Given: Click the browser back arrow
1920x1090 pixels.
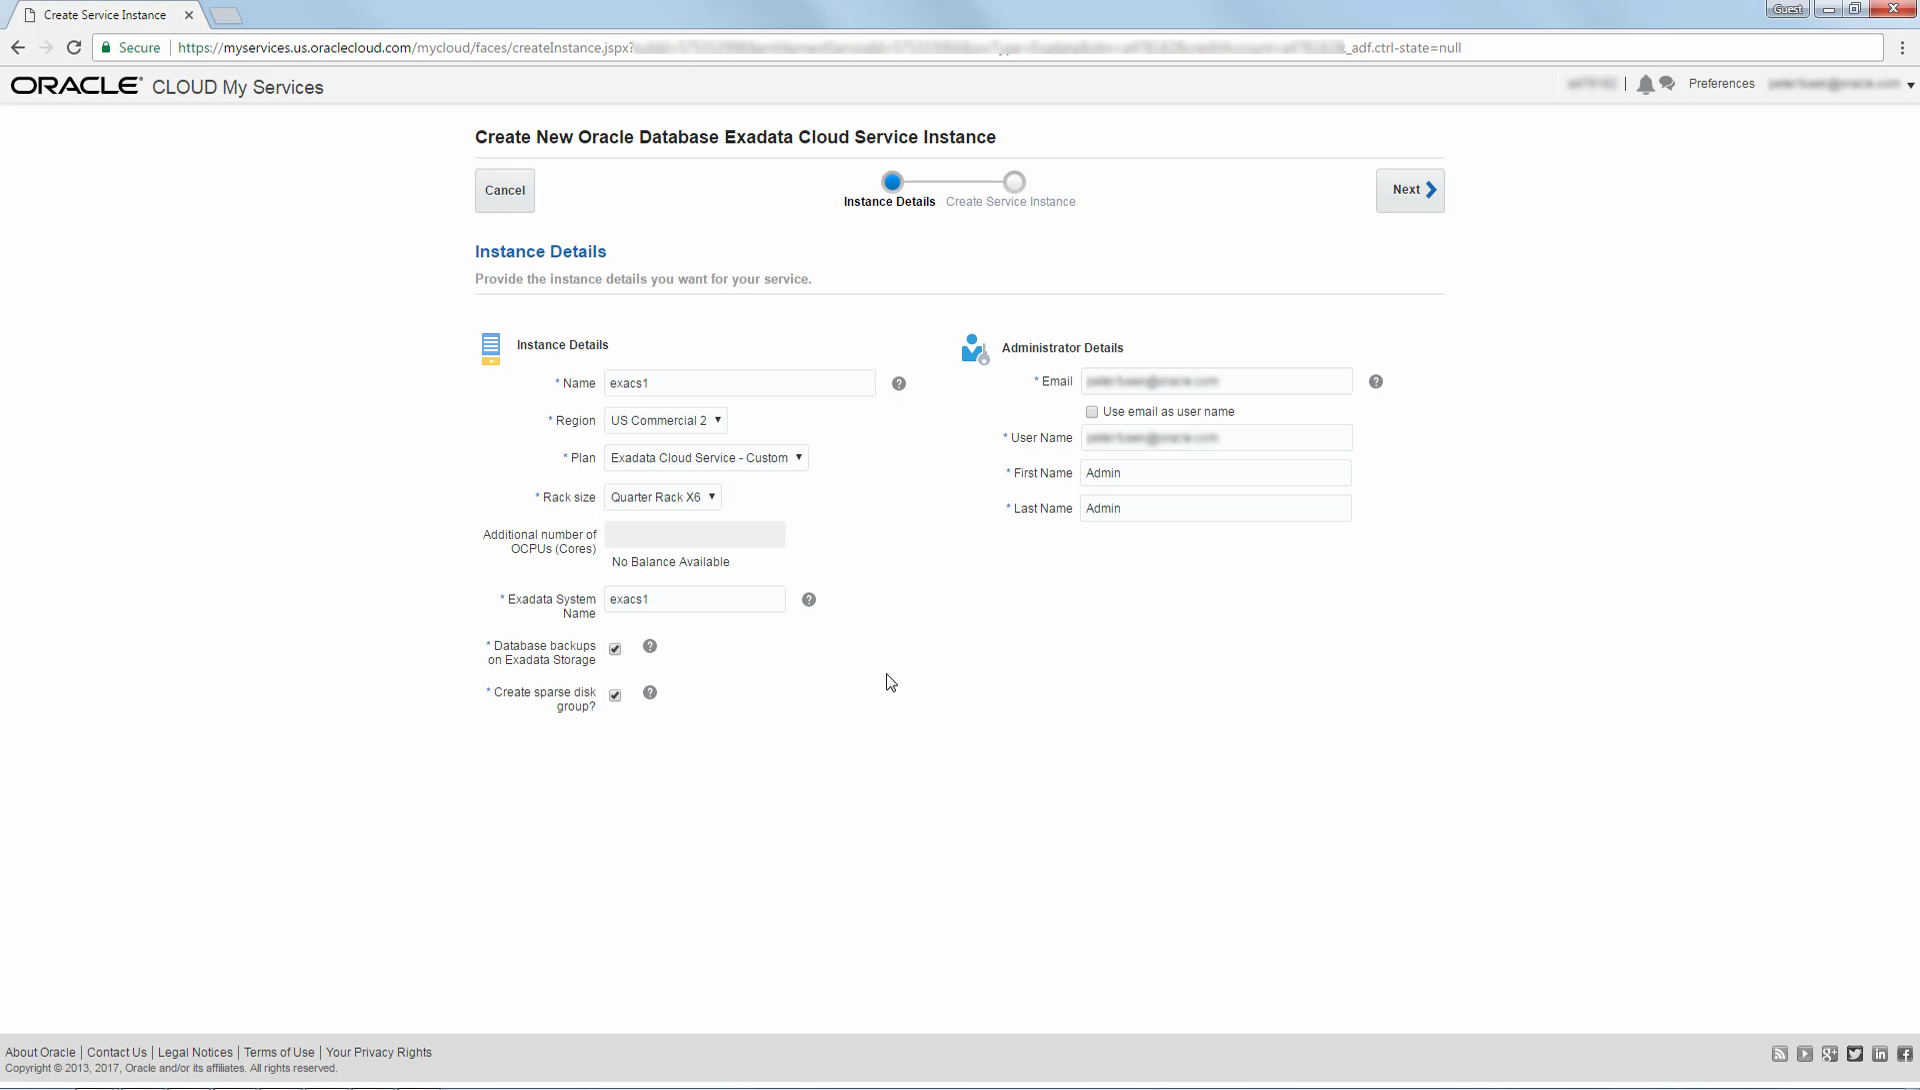Looking at the screenshot, I should (18, 47).
